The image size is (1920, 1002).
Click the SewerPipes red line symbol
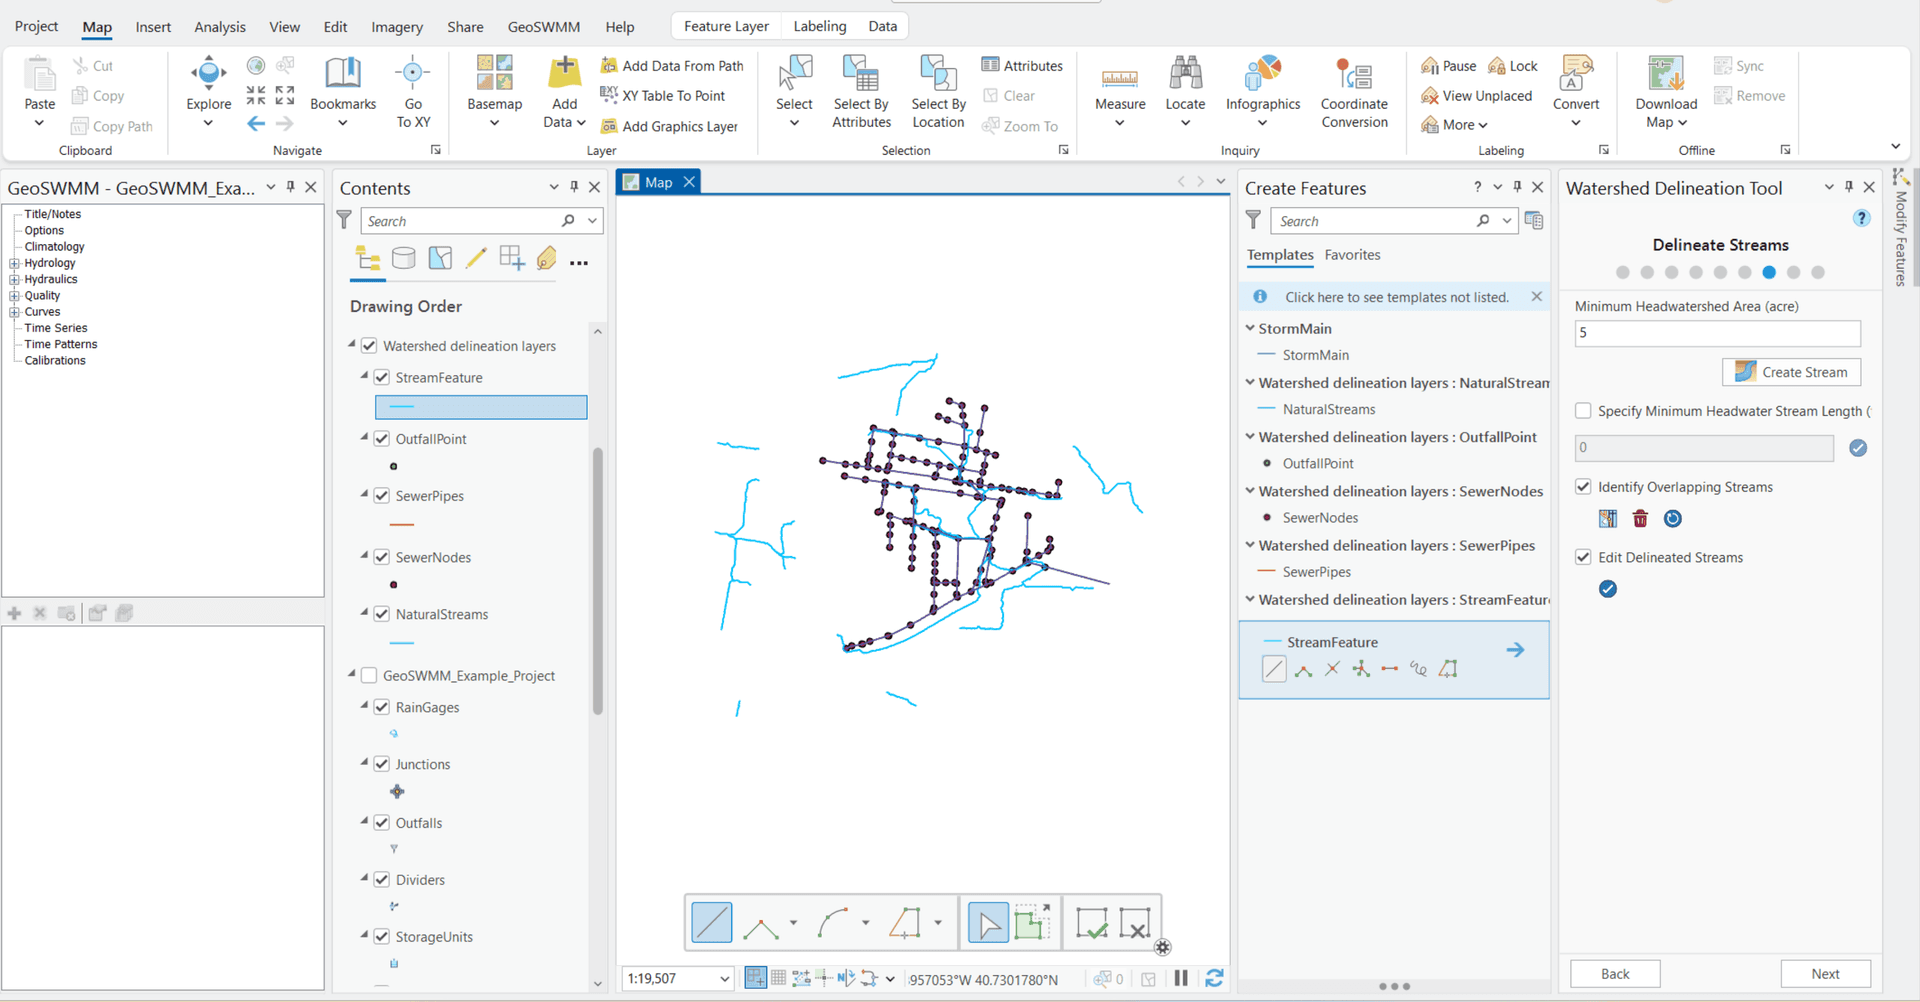(400, 524)
